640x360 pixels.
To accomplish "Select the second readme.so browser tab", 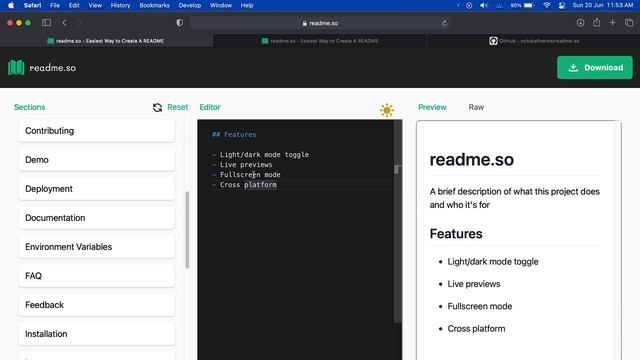I will (320, 41).
